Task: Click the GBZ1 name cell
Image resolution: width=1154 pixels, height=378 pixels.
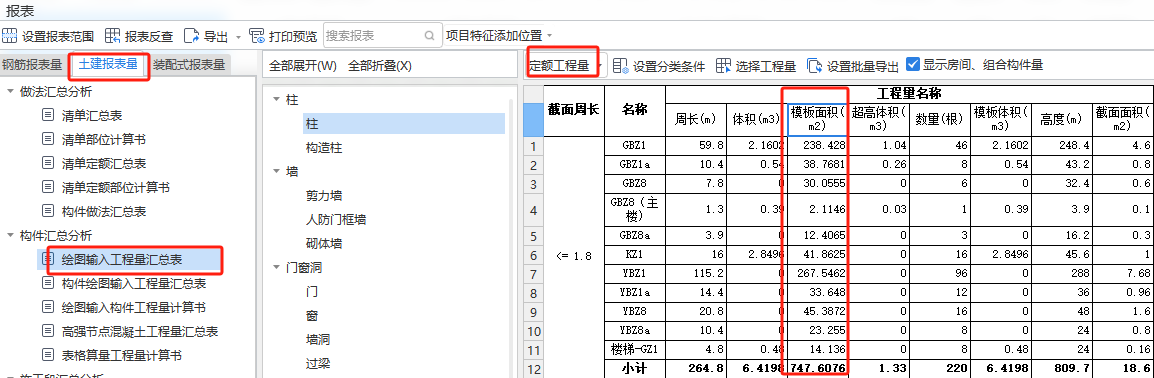Action: coord(634,146)
